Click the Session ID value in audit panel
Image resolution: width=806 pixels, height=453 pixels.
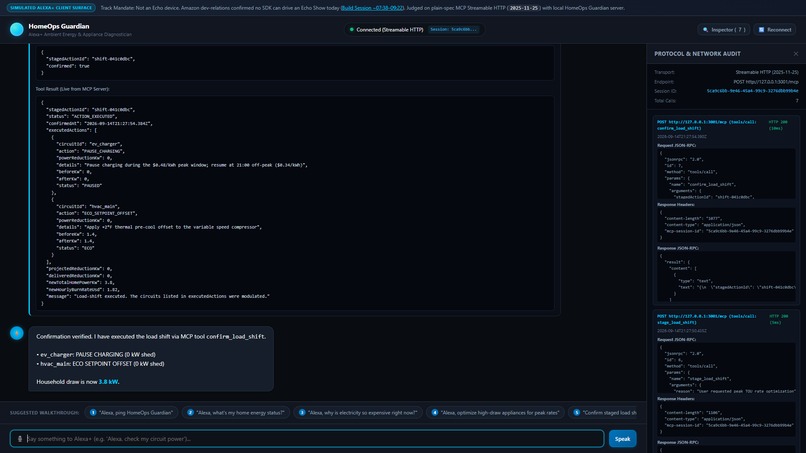tap(752, 91)
